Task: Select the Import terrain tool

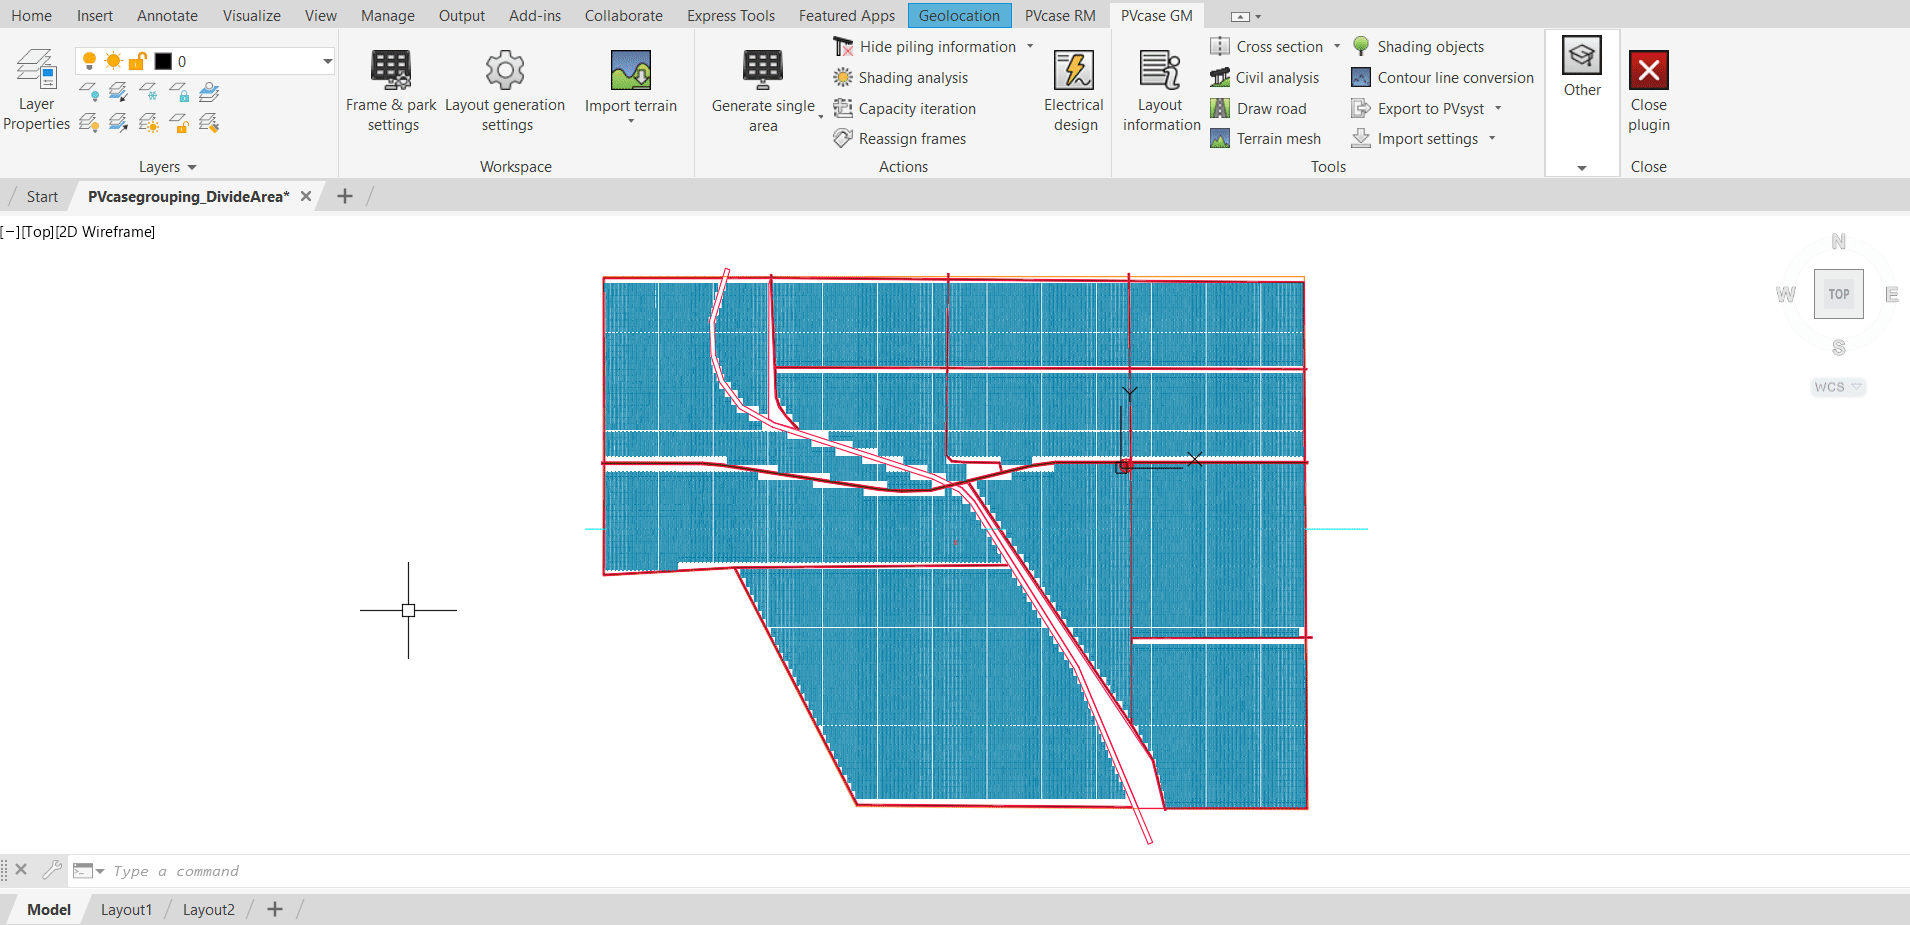Action: coord(631,80)
